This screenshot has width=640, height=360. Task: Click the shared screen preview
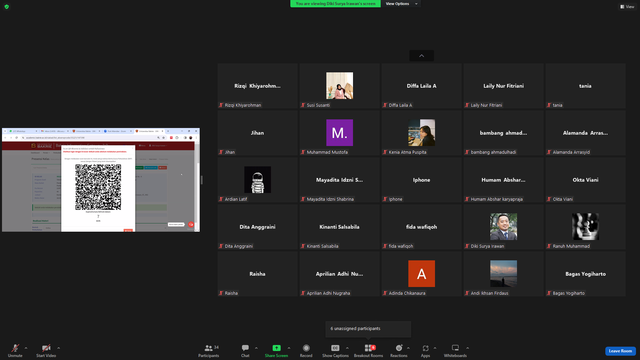tap(101, 180)
